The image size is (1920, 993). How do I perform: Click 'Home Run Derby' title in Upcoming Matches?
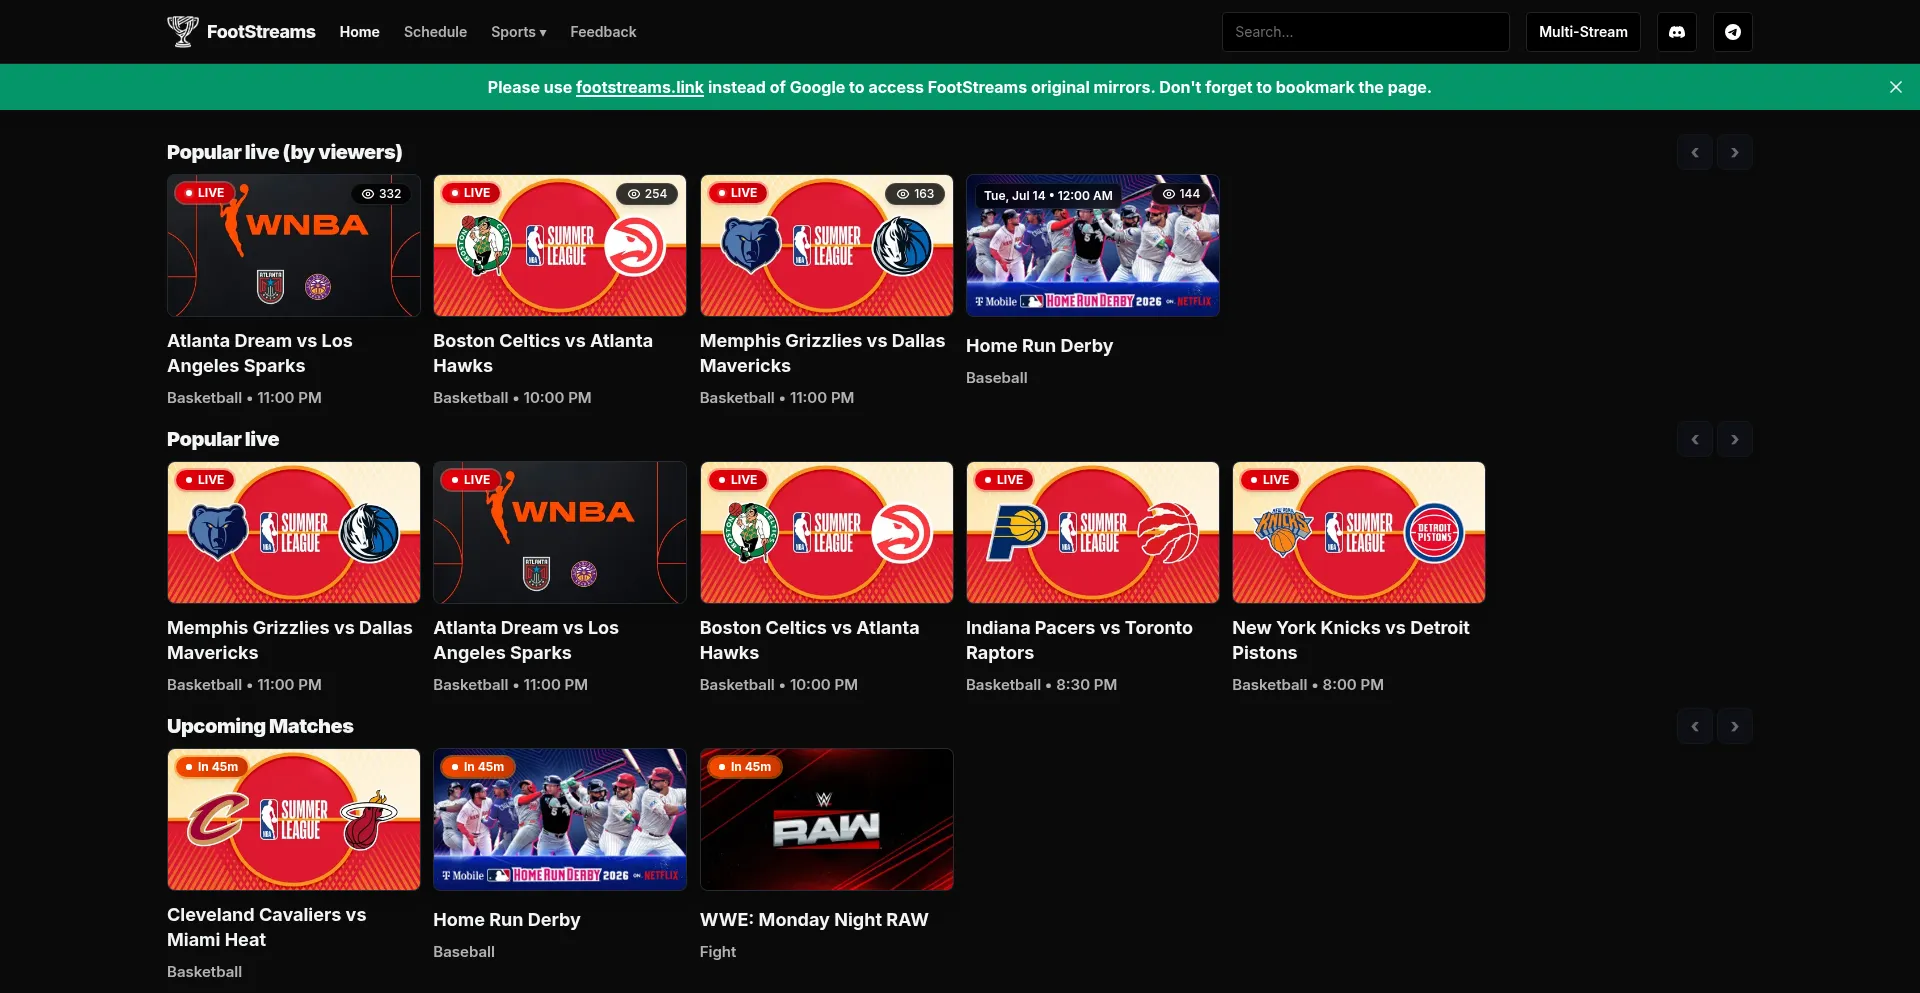click(507, 920)
